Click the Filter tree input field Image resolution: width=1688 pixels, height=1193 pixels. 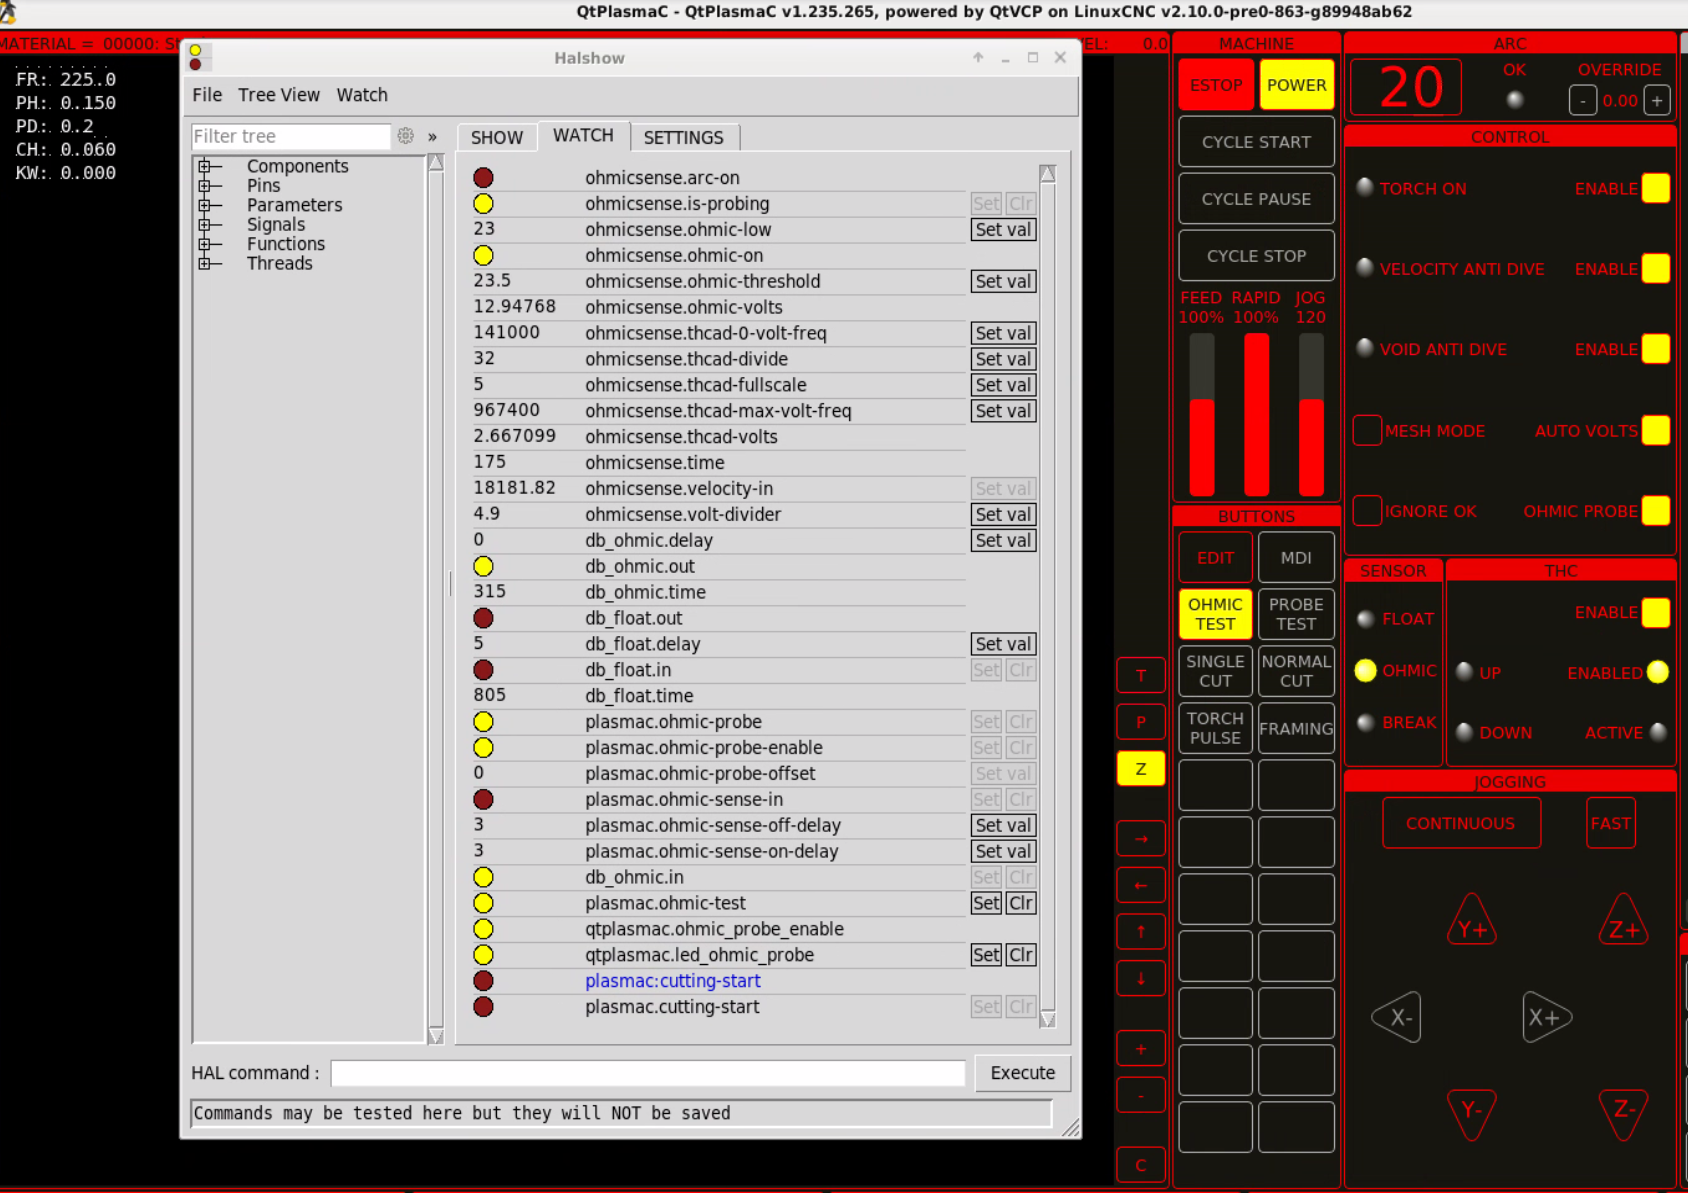(290, 136)
